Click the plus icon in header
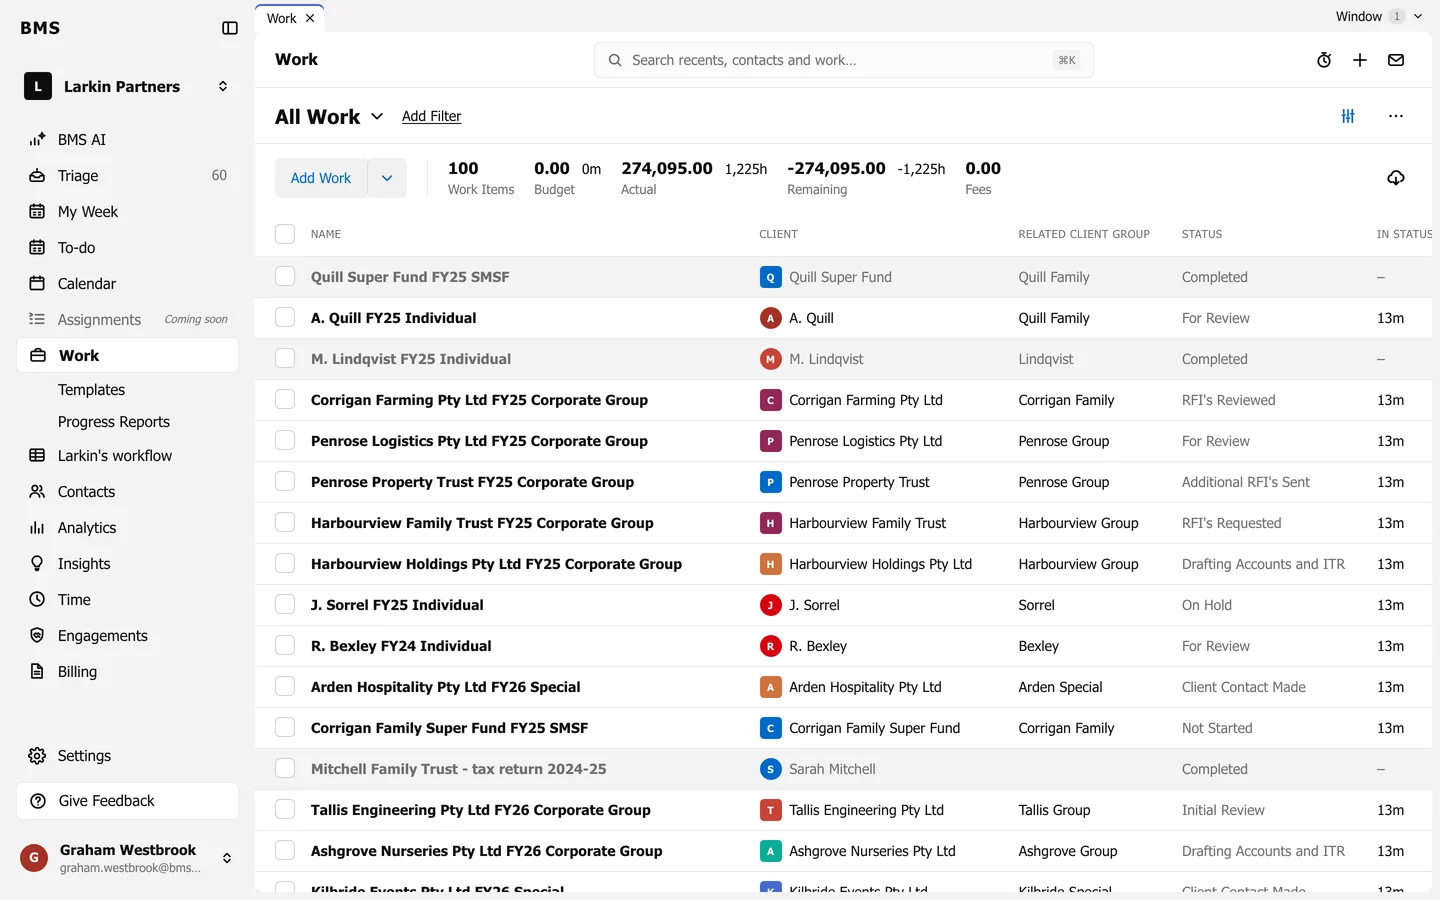This screenshot has width=1440, height=900. (x=1360, y=60)
